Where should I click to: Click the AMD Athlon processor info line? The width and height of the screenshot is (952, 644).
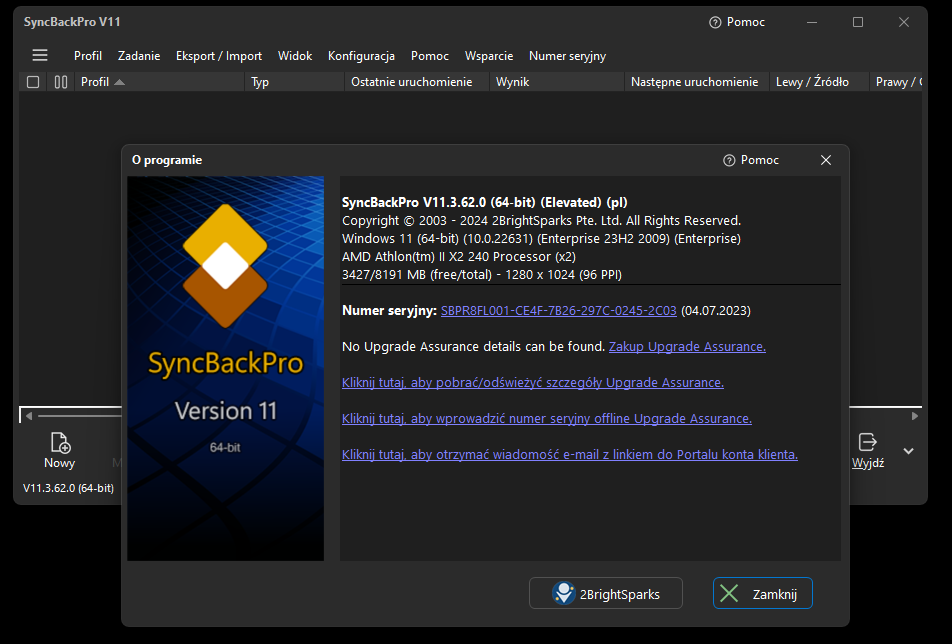pos(459,256)
